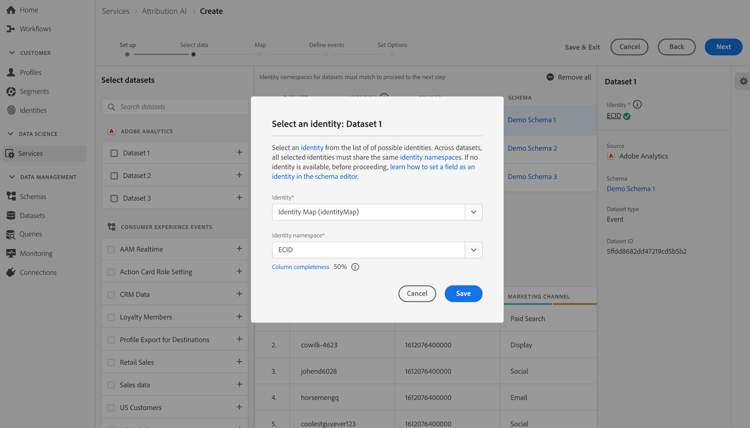
Task: Open Monitoring icon in sidebar
Action: click(x=11, y=253)
